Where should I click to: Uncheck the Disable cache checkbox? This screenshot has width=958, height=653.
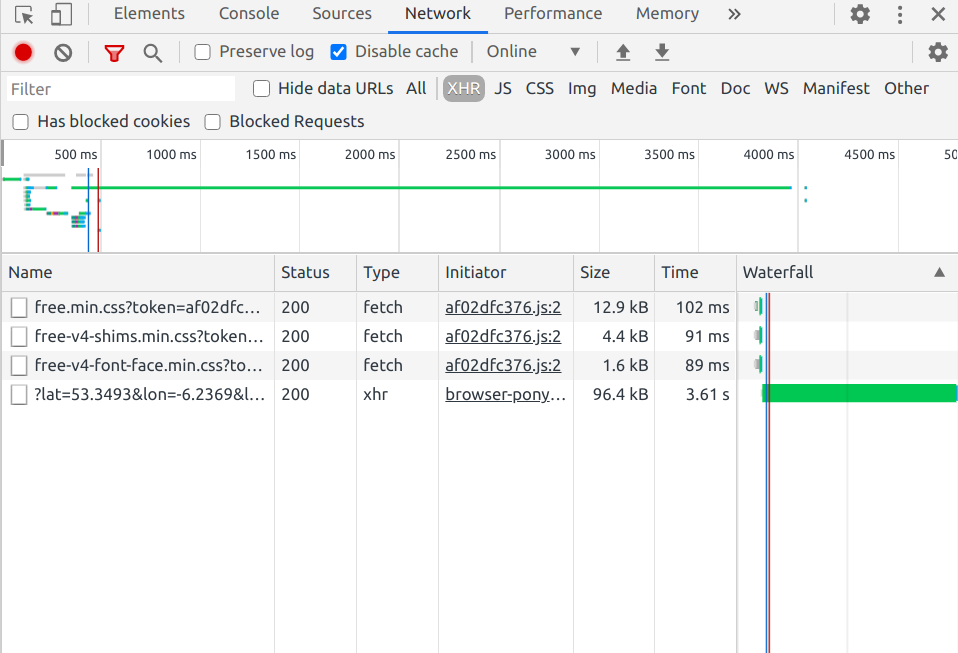click(339, 52)
